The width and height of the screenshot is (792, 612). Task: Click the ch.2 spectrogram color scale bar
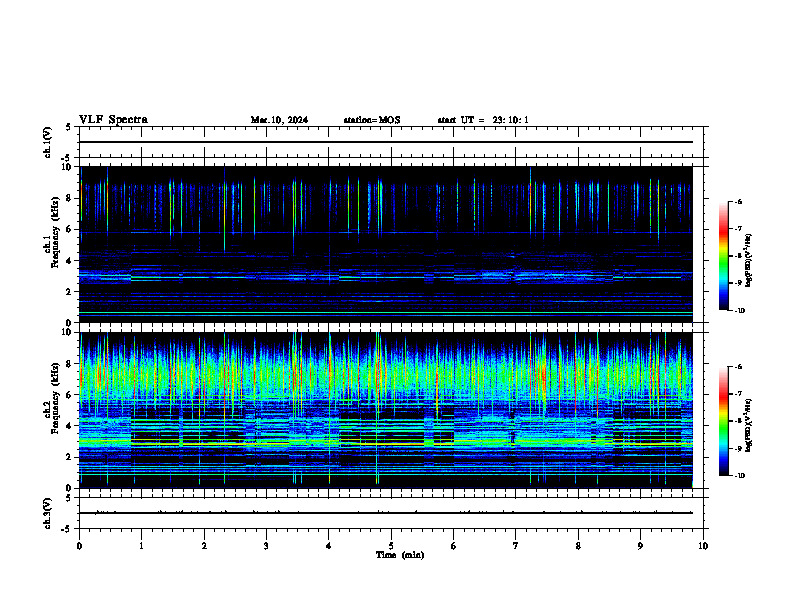coord(724,421)
